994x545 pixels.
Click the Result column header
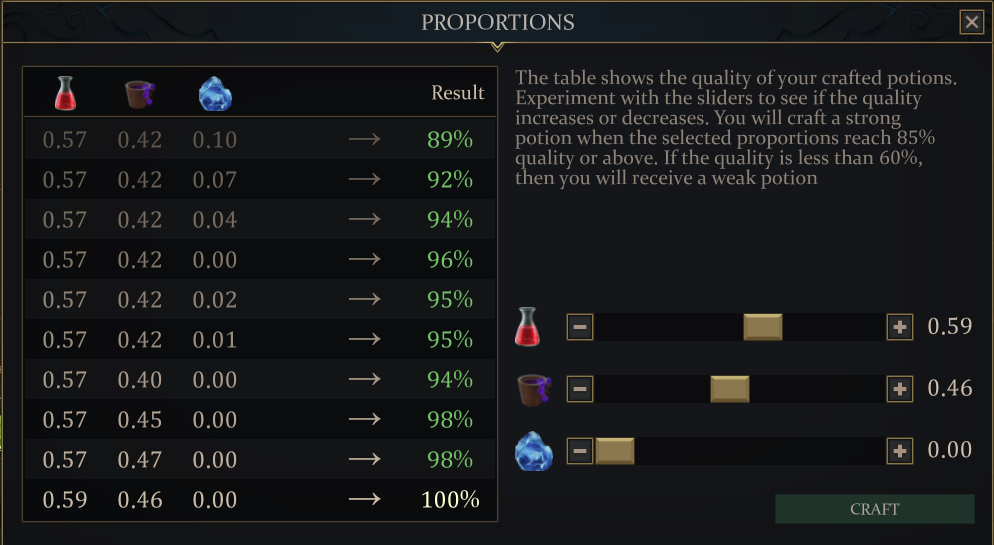[458, 93]
